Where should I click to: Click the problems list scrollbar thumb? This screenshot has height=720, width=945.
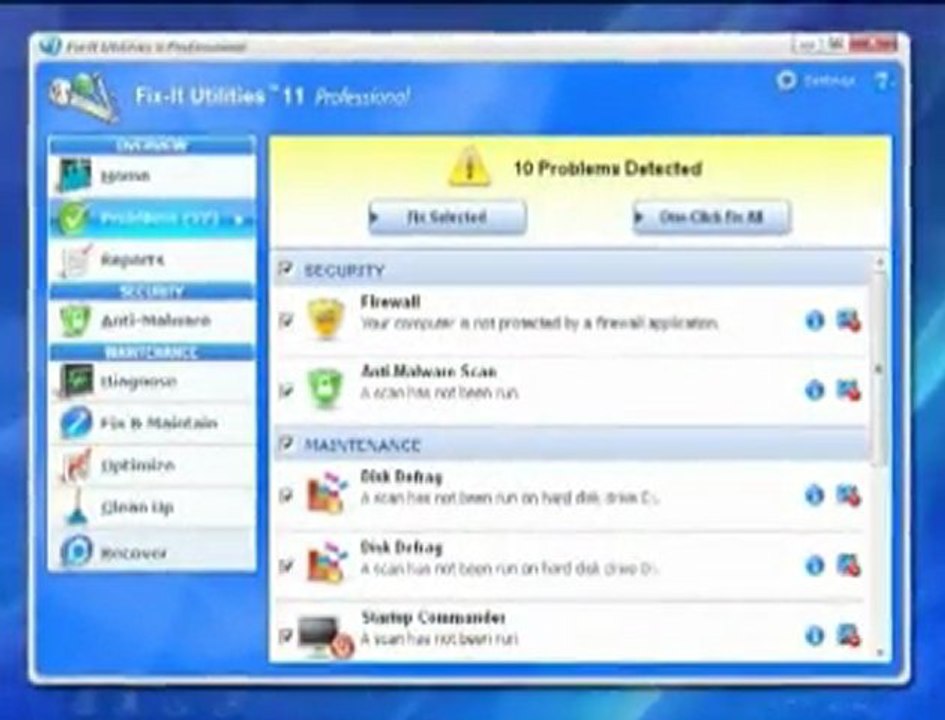point(879,368)
